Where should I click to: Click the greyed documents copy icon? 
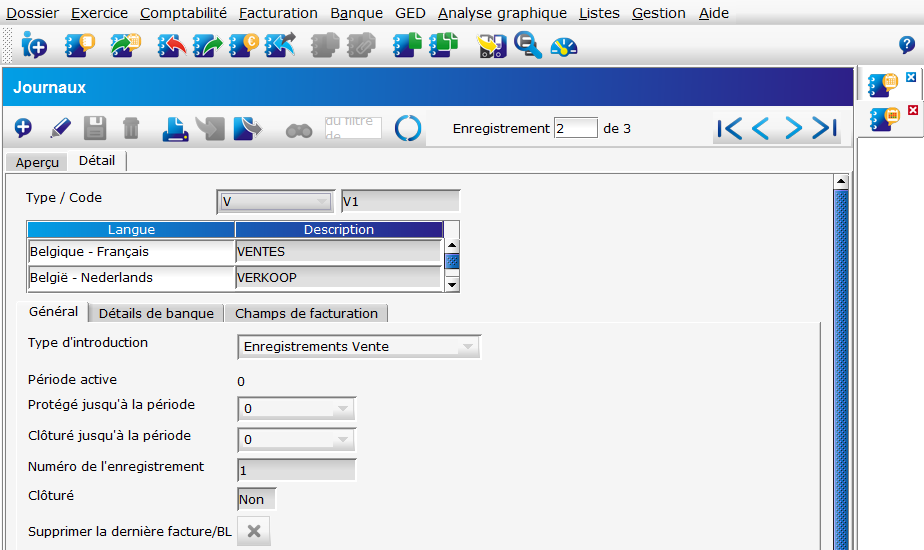pos(325,45)
